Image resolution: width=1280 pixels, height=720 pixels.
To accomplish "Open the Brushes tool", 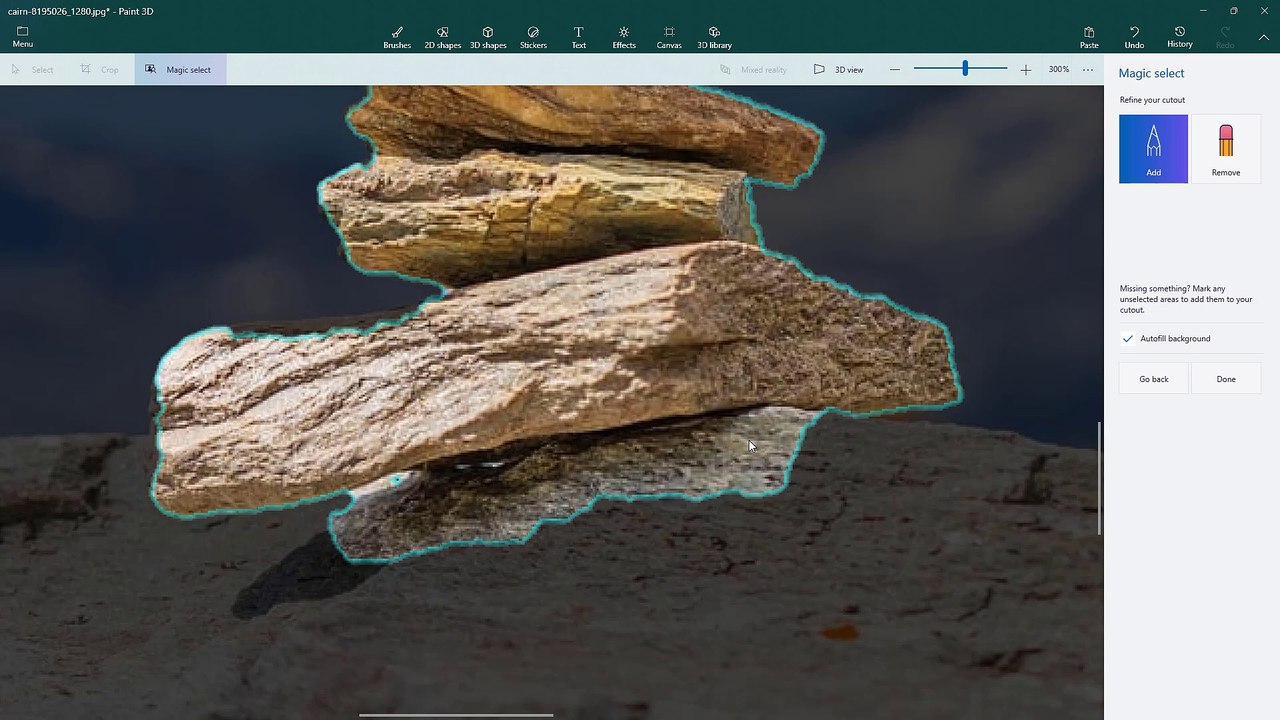I will click(x=397, y=38).
